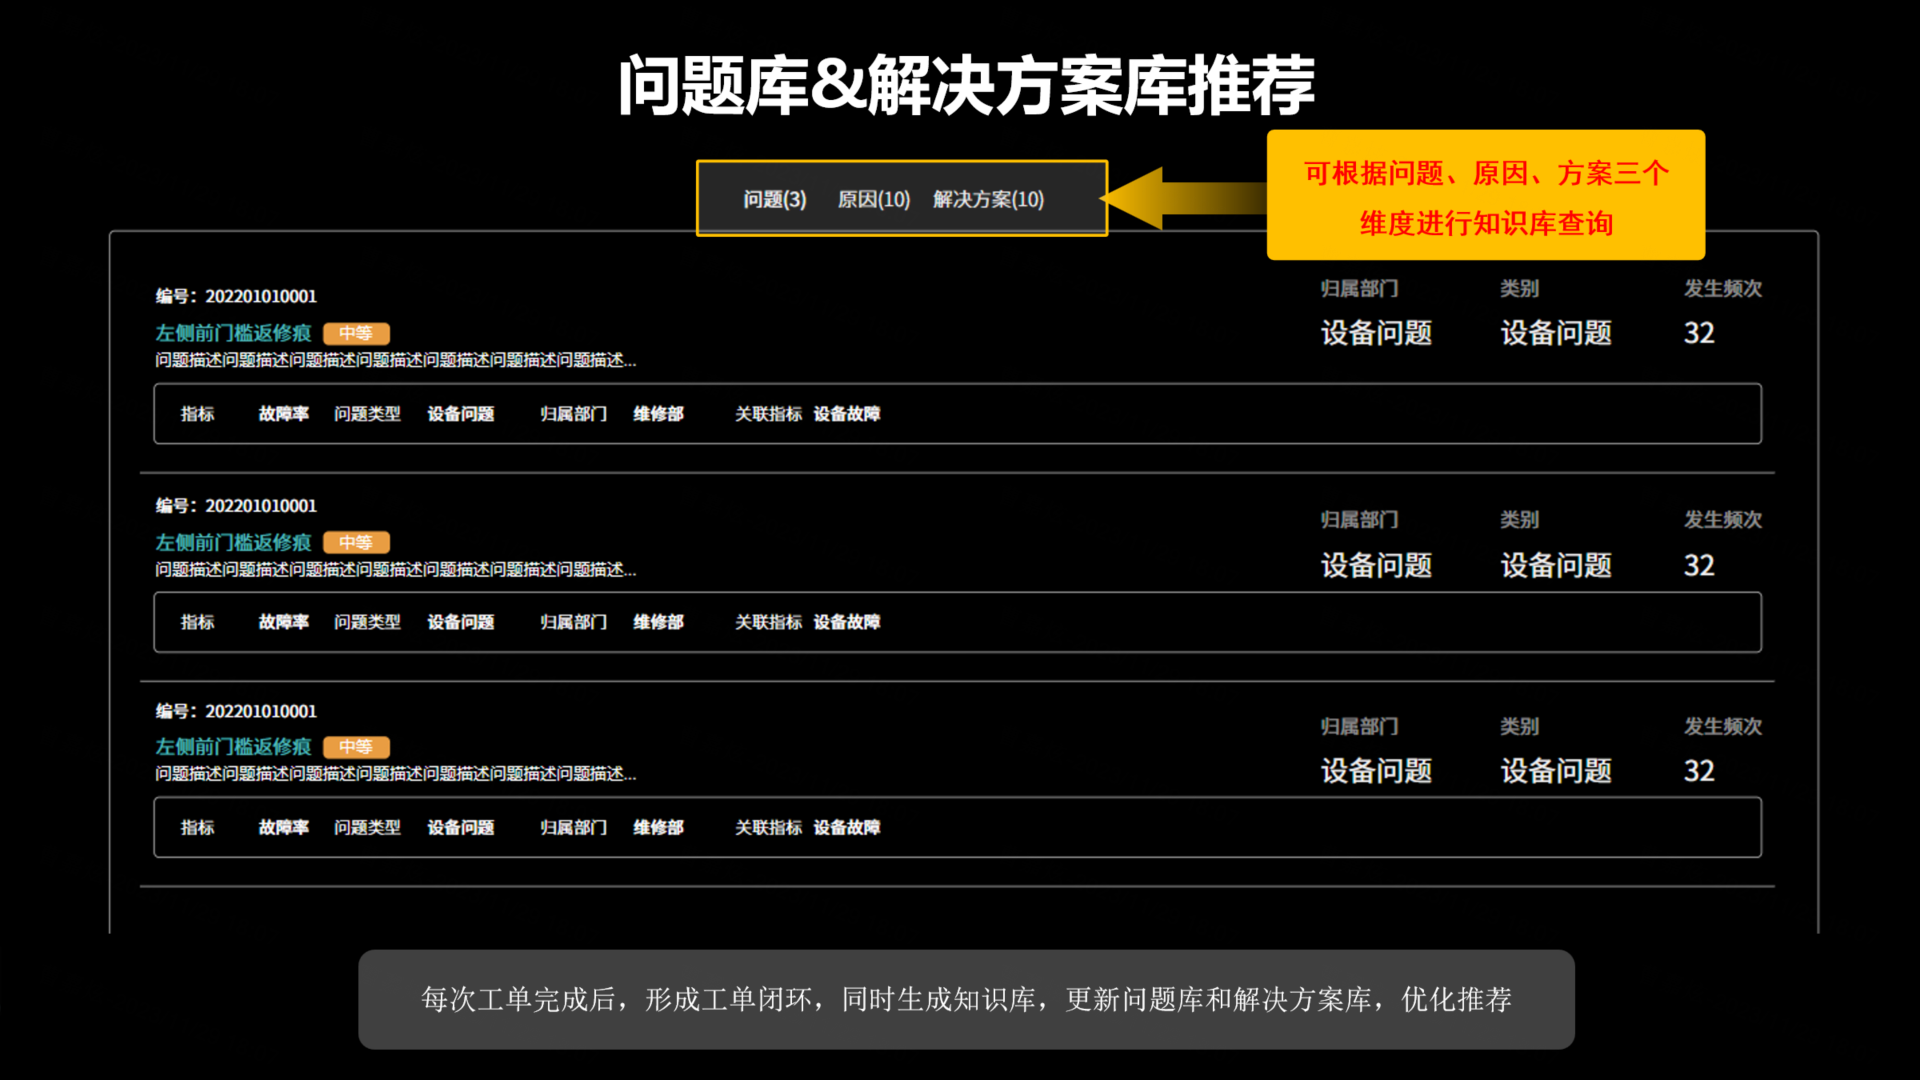Open 左侧前门槛返修痕 link in first card
Viewport: 1920px width, 1080px height.
(x=233, y=333)
